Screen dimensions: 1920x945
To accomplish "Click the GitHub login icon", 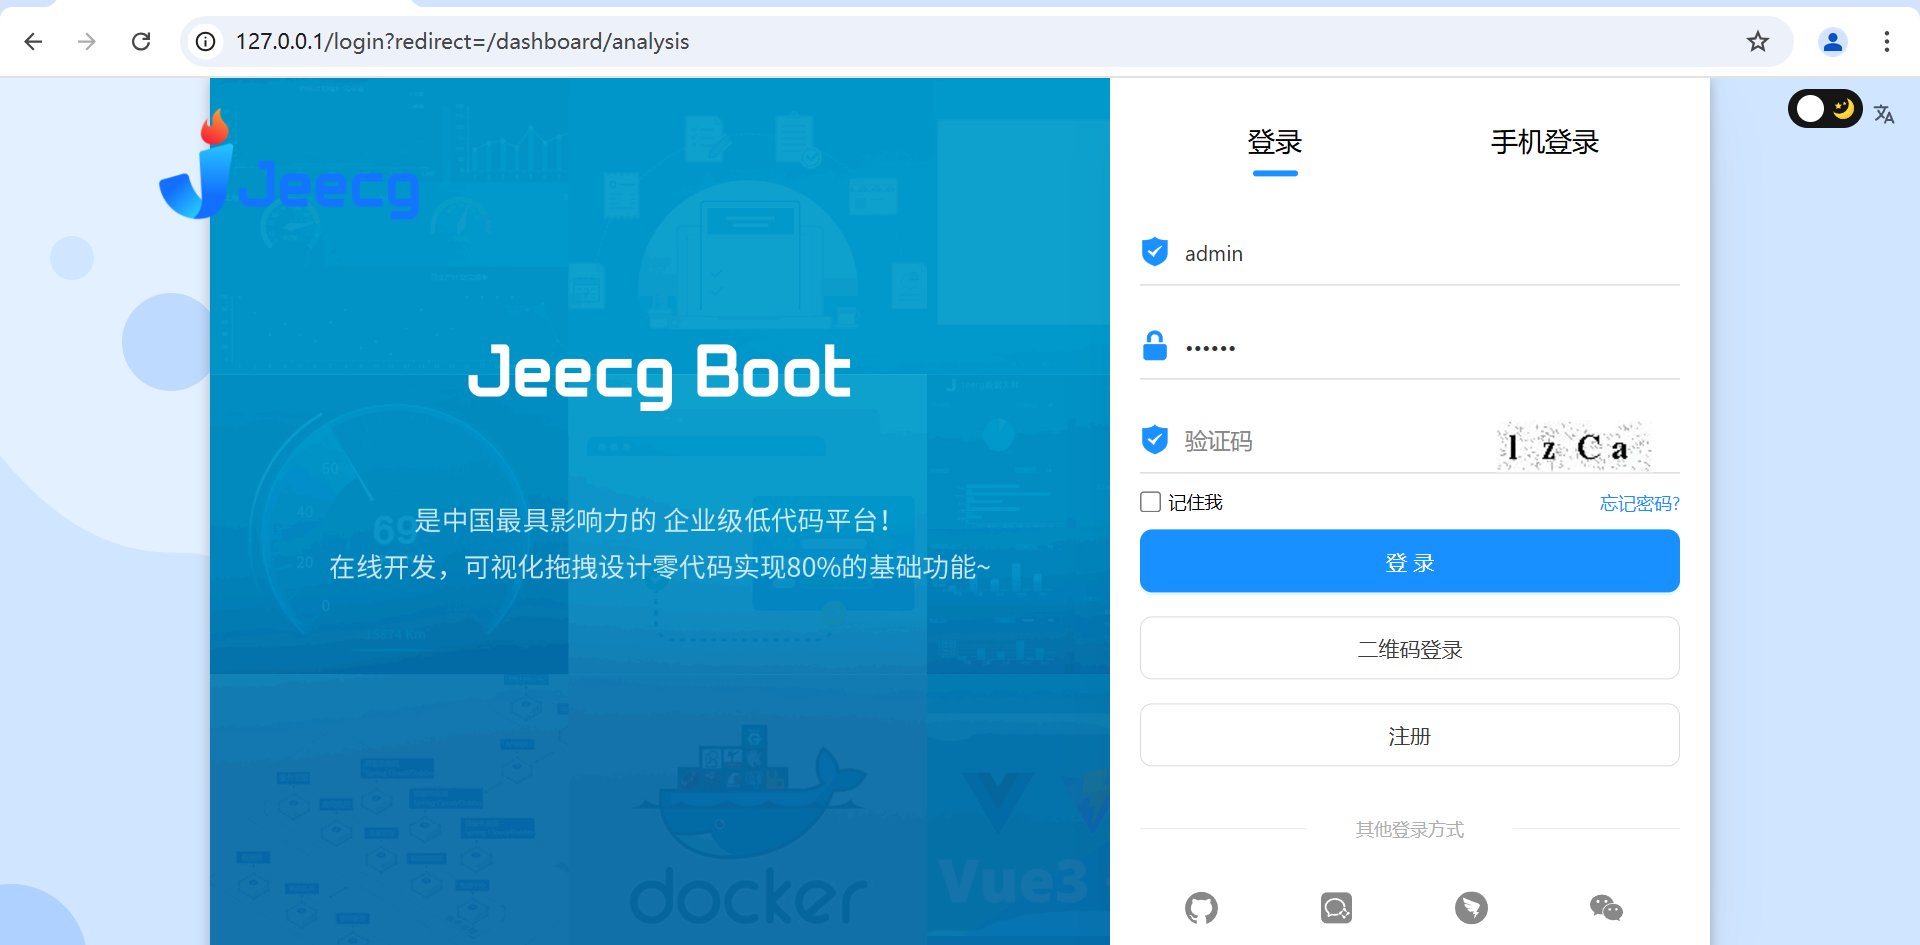I will [x=1201, y=908].
